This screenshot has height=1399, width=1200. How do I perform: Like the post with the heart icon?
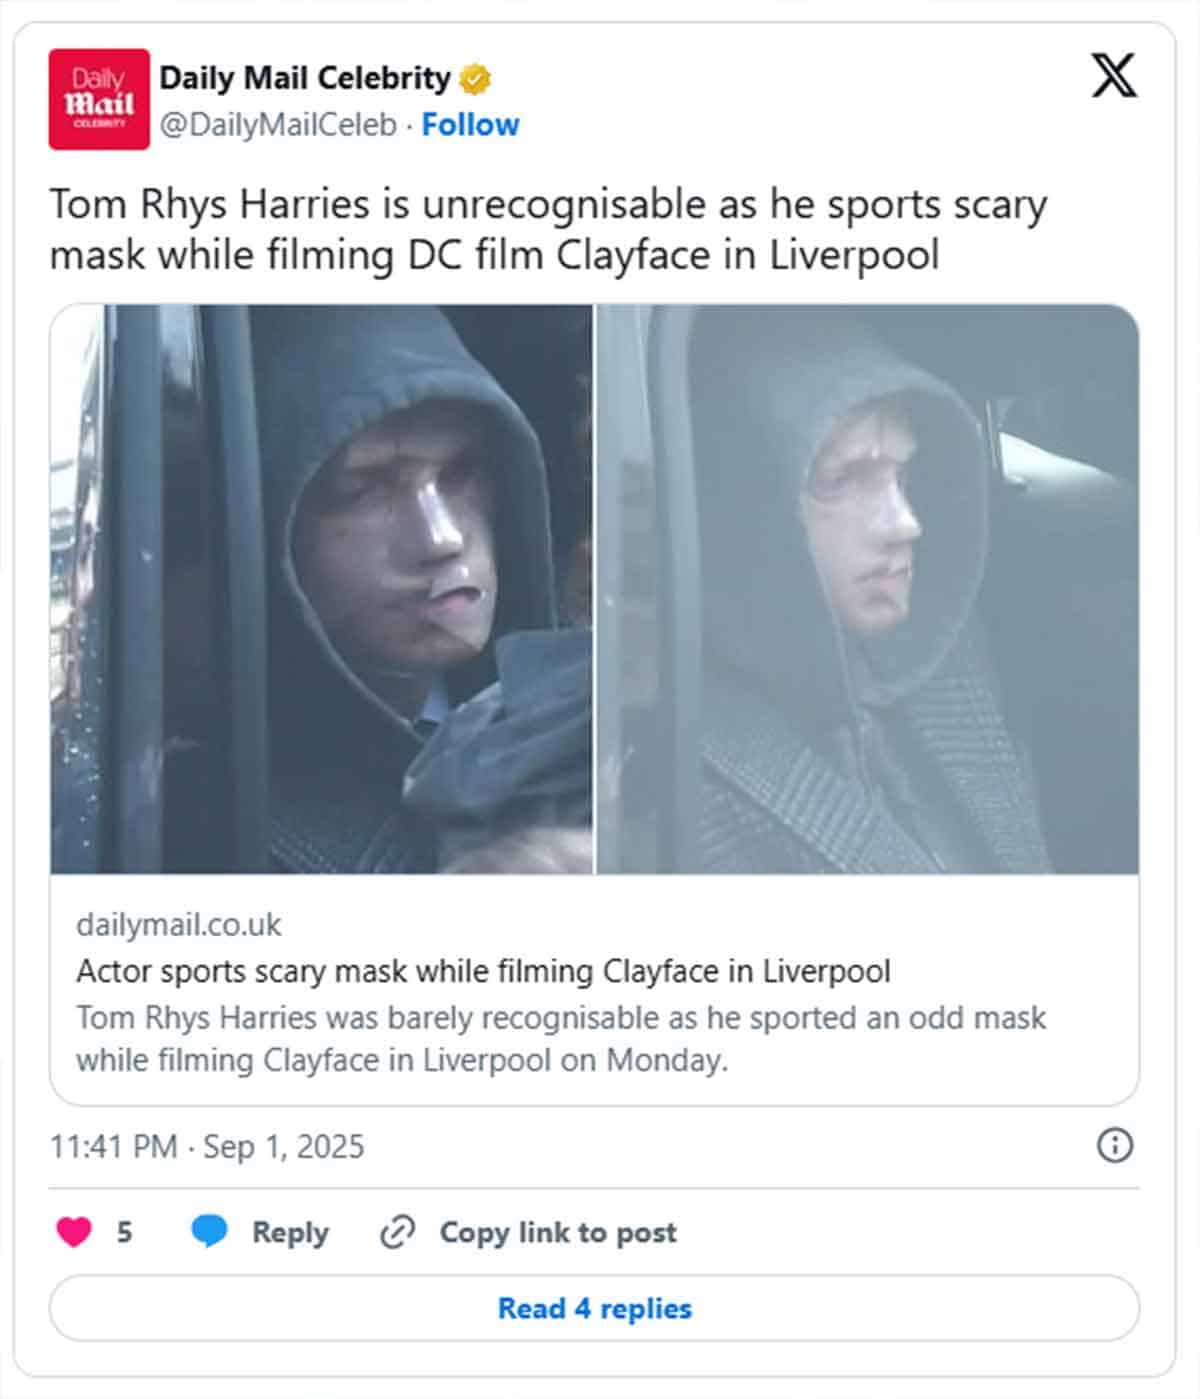(x=74, y=1232)
